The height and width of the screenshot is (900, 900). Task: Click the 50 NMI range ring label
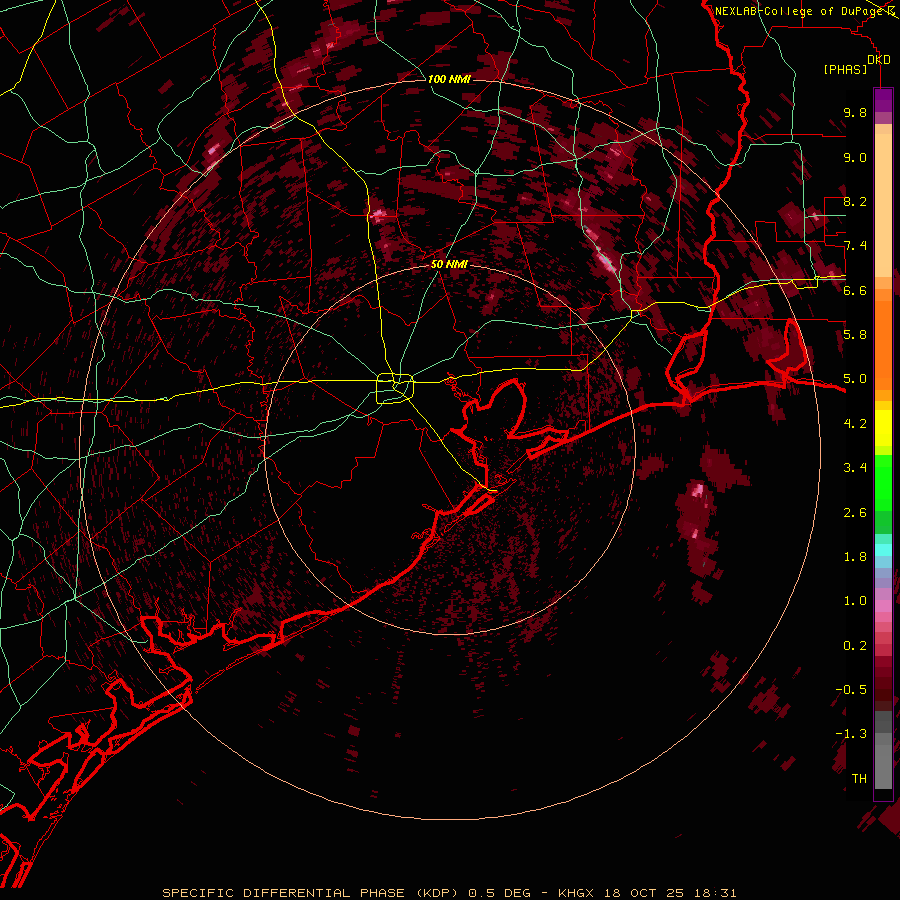449,265
